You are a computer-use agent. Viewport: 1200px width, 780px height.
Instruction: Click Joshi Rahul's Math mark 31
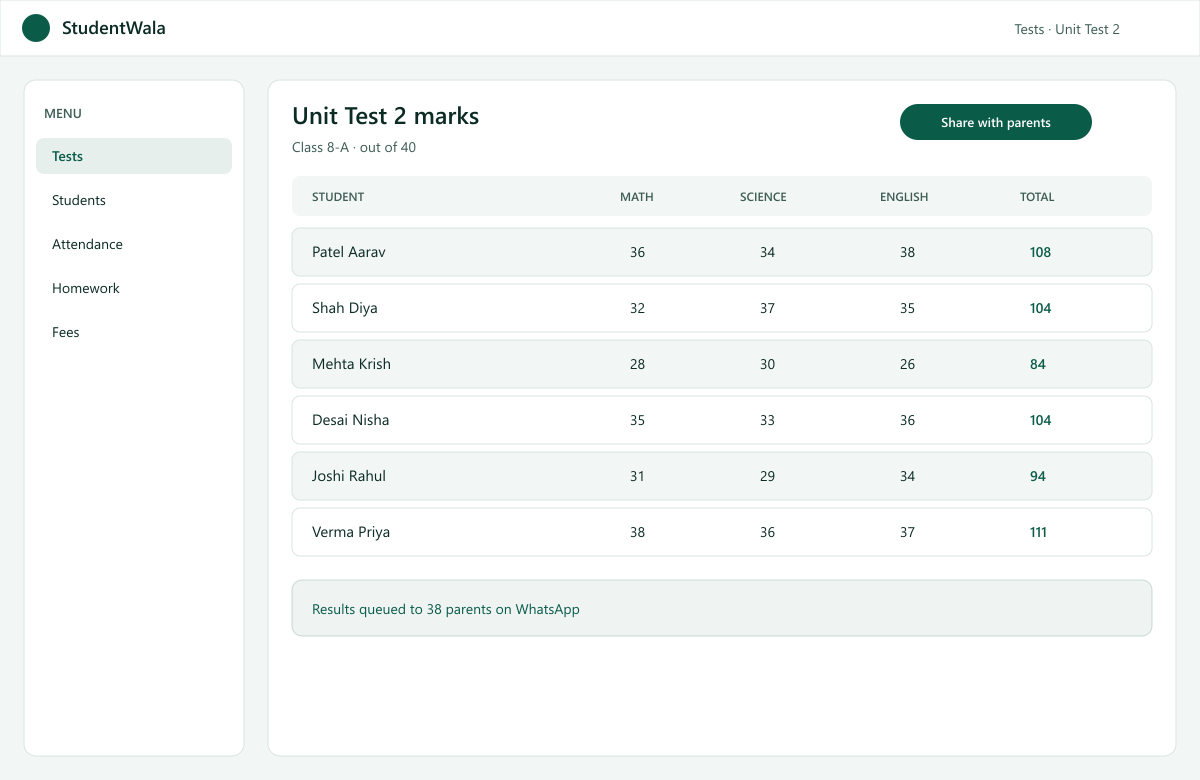638,476
